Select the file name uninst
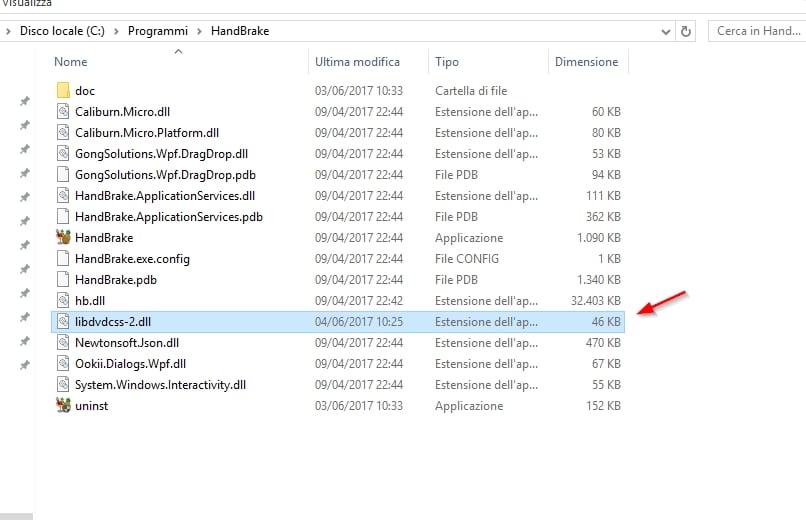 pos(91,406)
